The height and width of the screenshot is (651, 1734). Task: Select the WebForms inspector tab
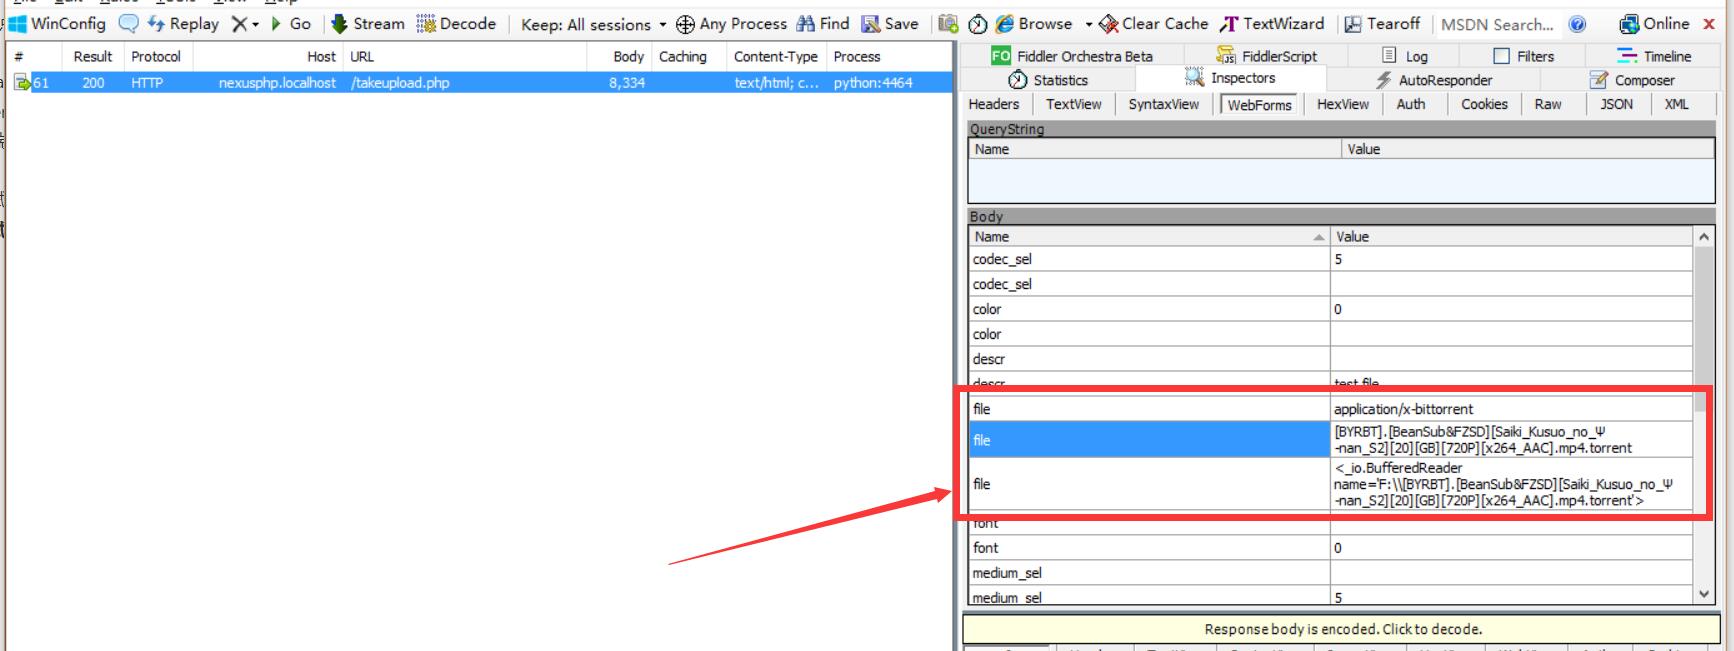[1259, 104]
